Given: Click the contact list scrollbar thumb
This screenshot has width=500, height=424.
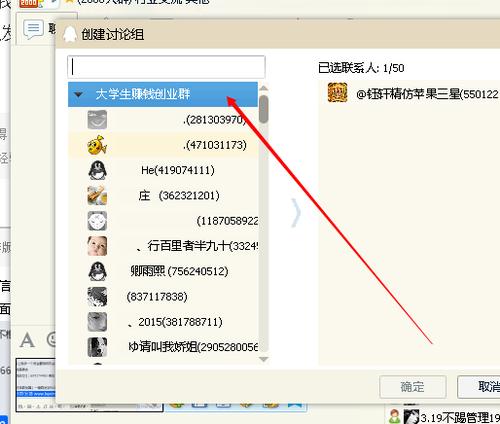Looking at the screenshot, I should [263, 109].
